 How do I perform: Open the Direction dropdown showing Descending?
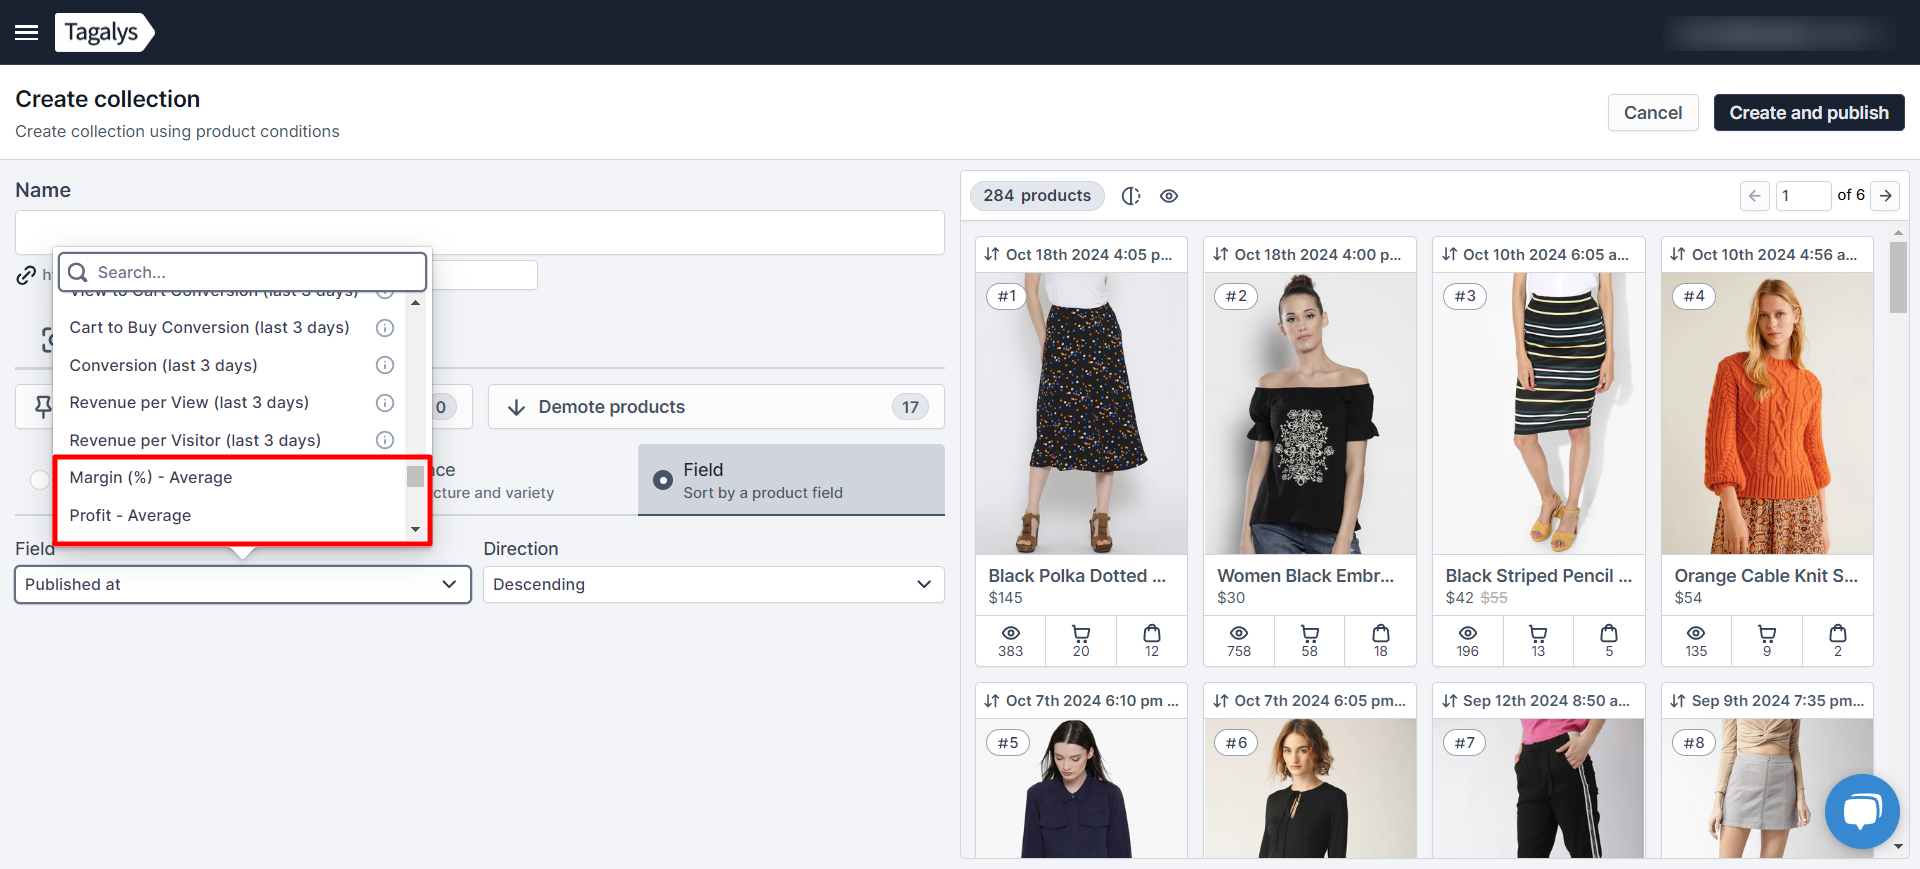[x=714, y=584]
